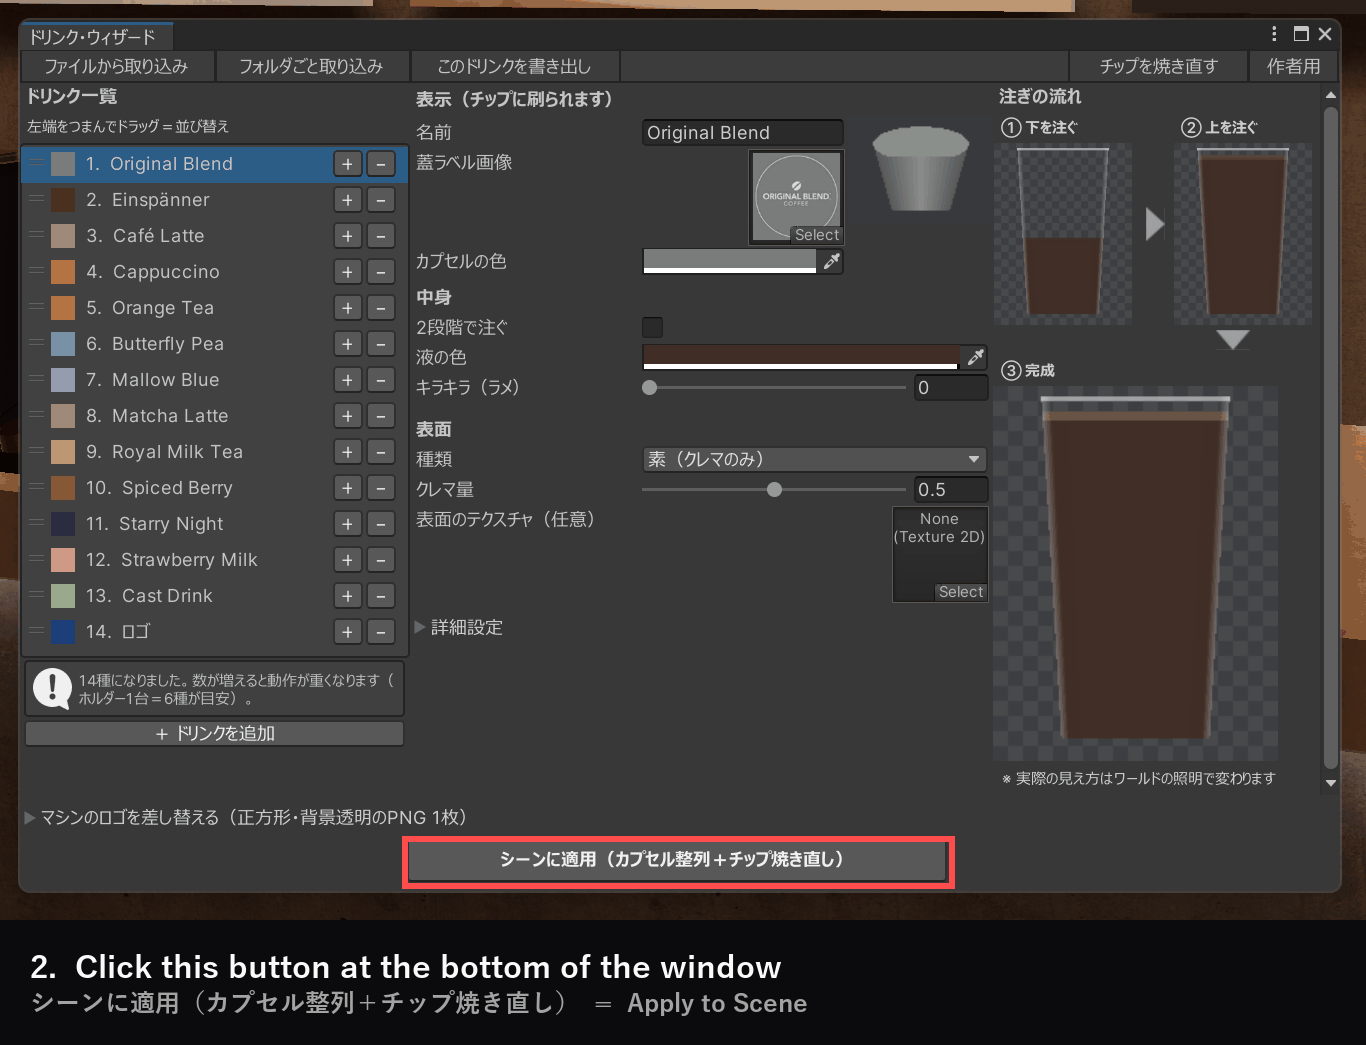Open the window's three-dot options menu

[x=1274, y=34]
